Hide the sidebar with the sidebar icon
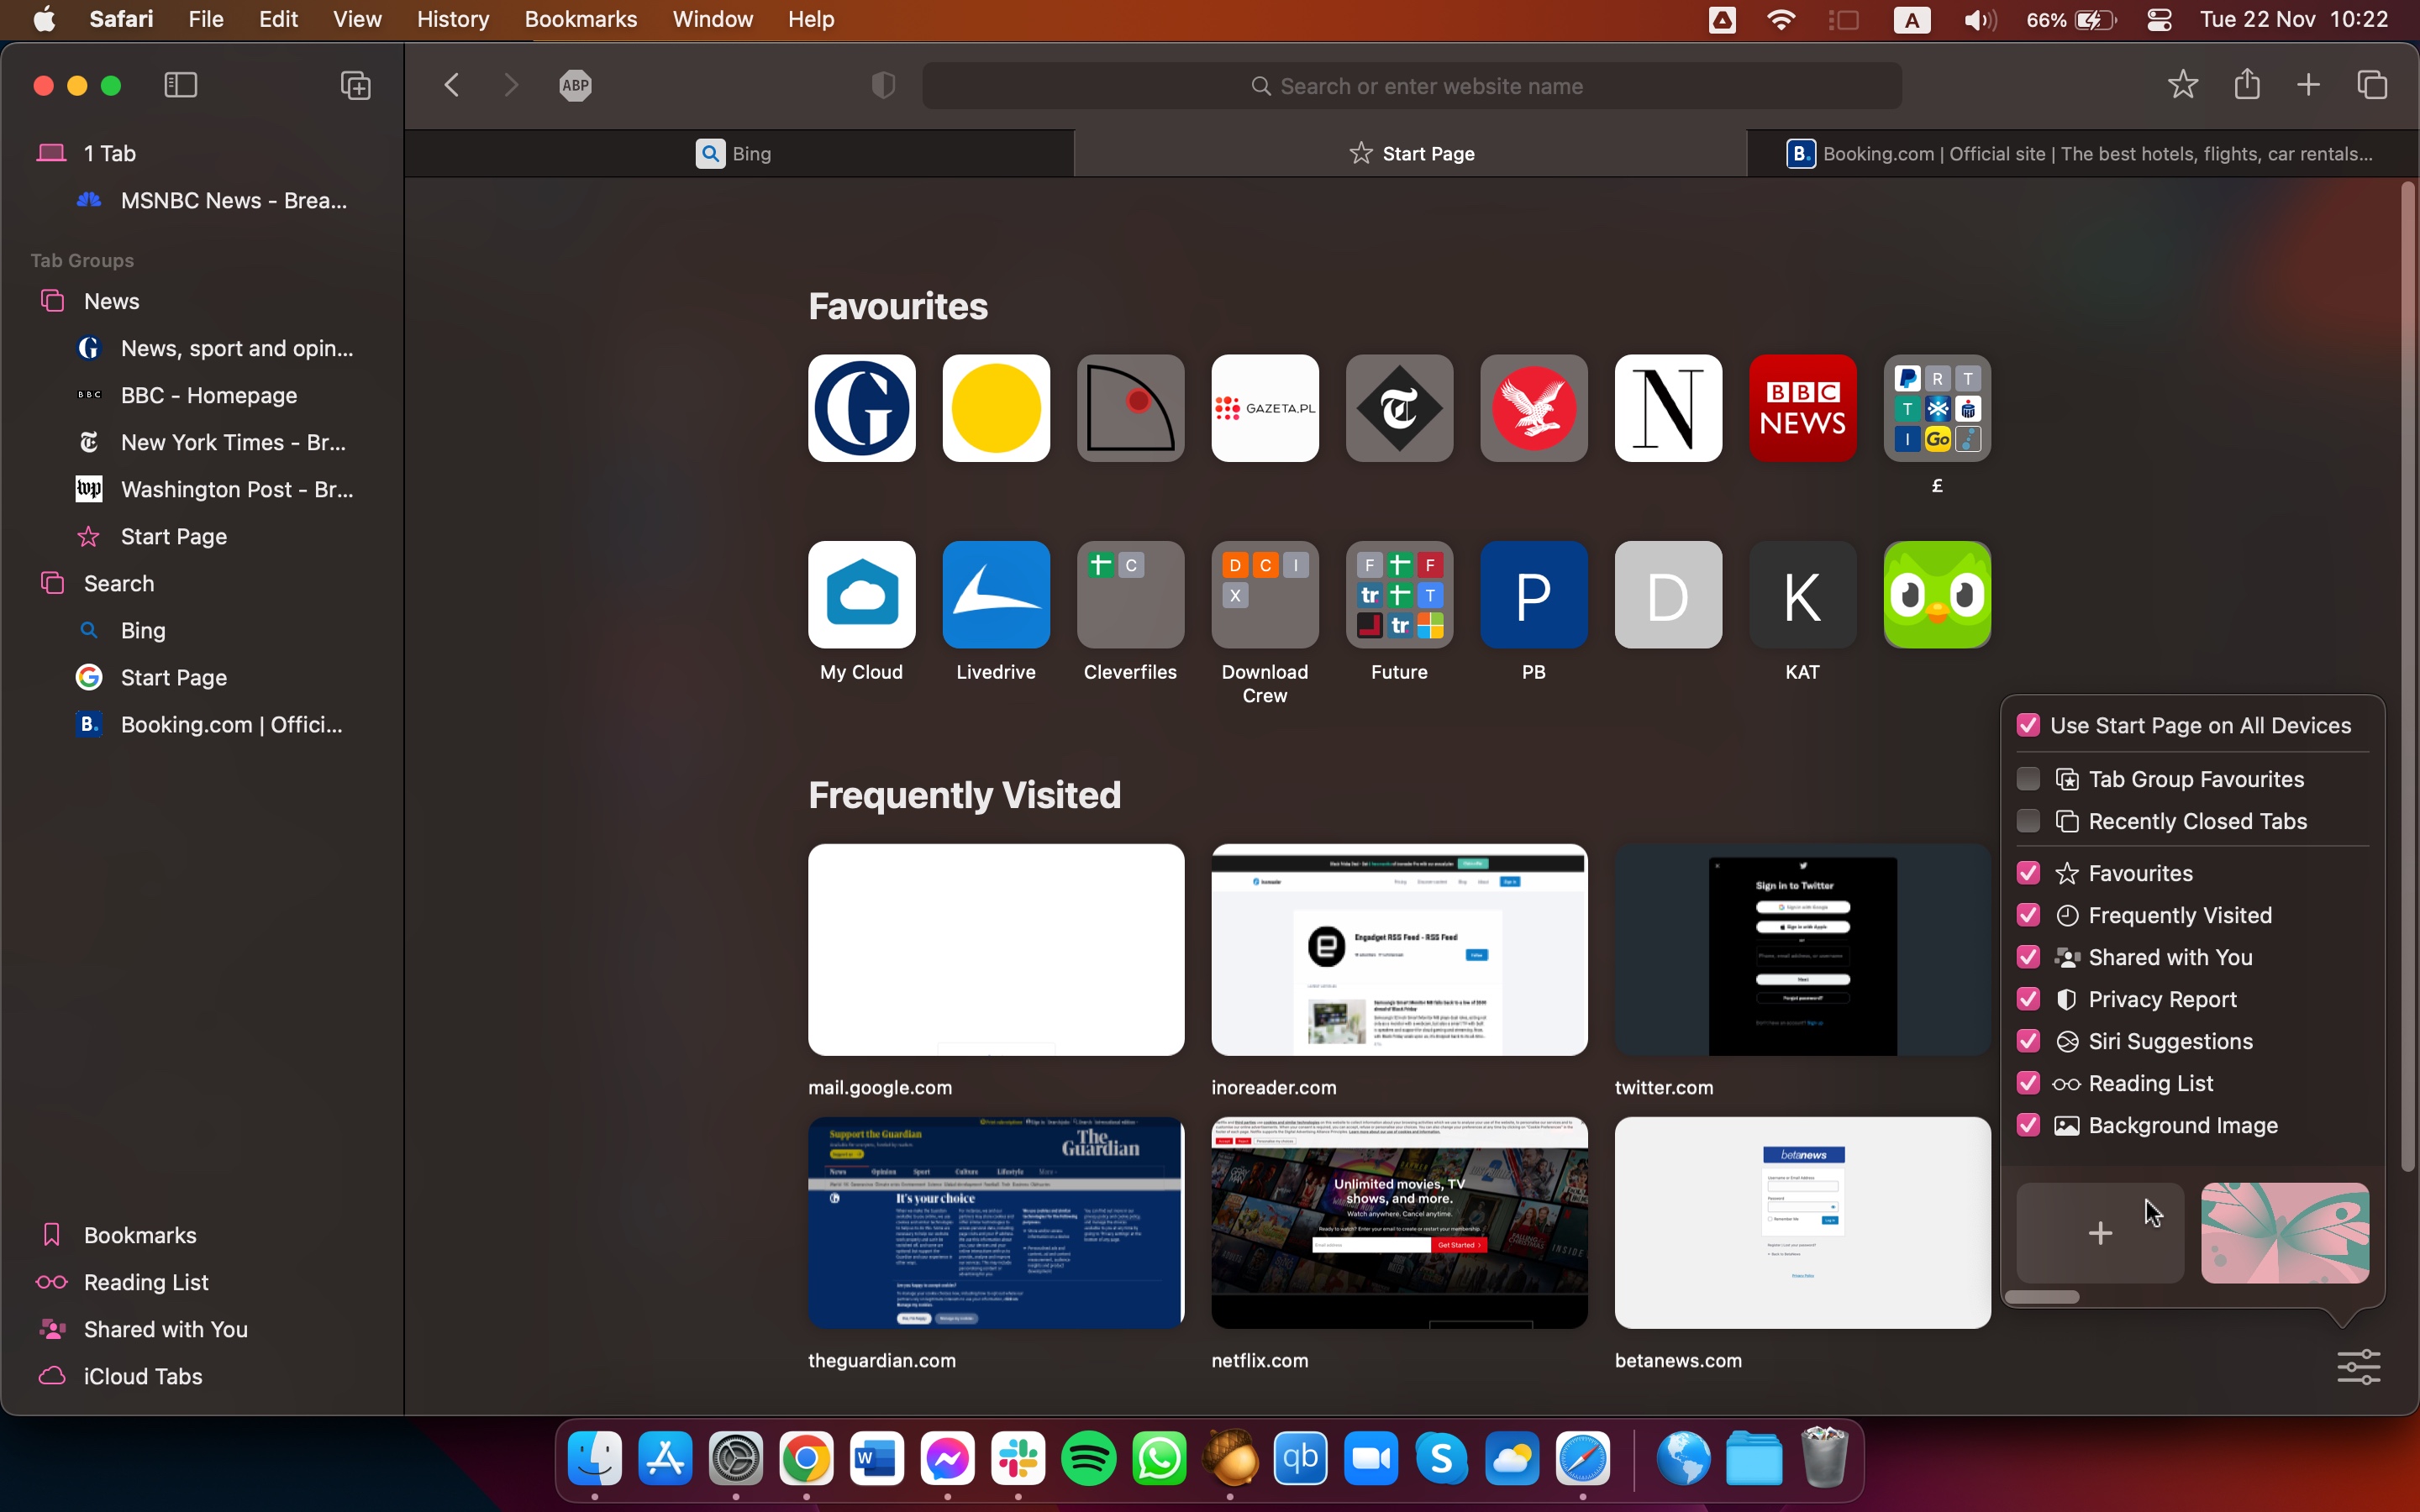The image size is (2420, 1512). coord(180,85)
